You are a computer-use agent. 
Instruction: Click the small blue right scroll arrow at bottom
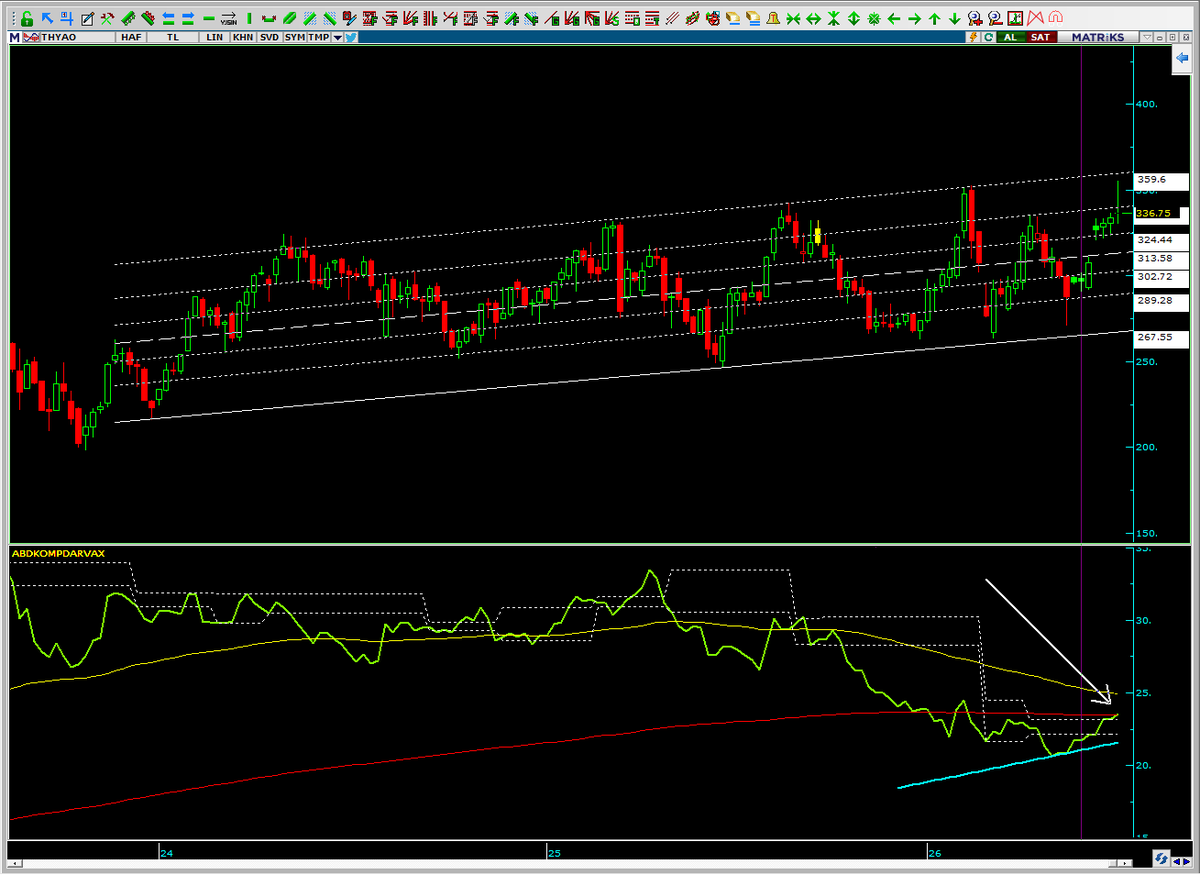(1187, 861)
